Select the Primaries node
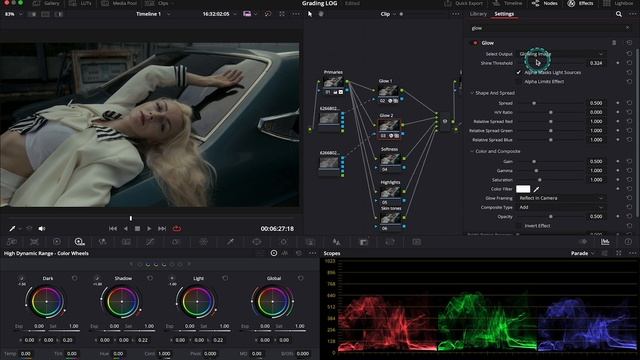The image size is (640, 360). point(333,82)
